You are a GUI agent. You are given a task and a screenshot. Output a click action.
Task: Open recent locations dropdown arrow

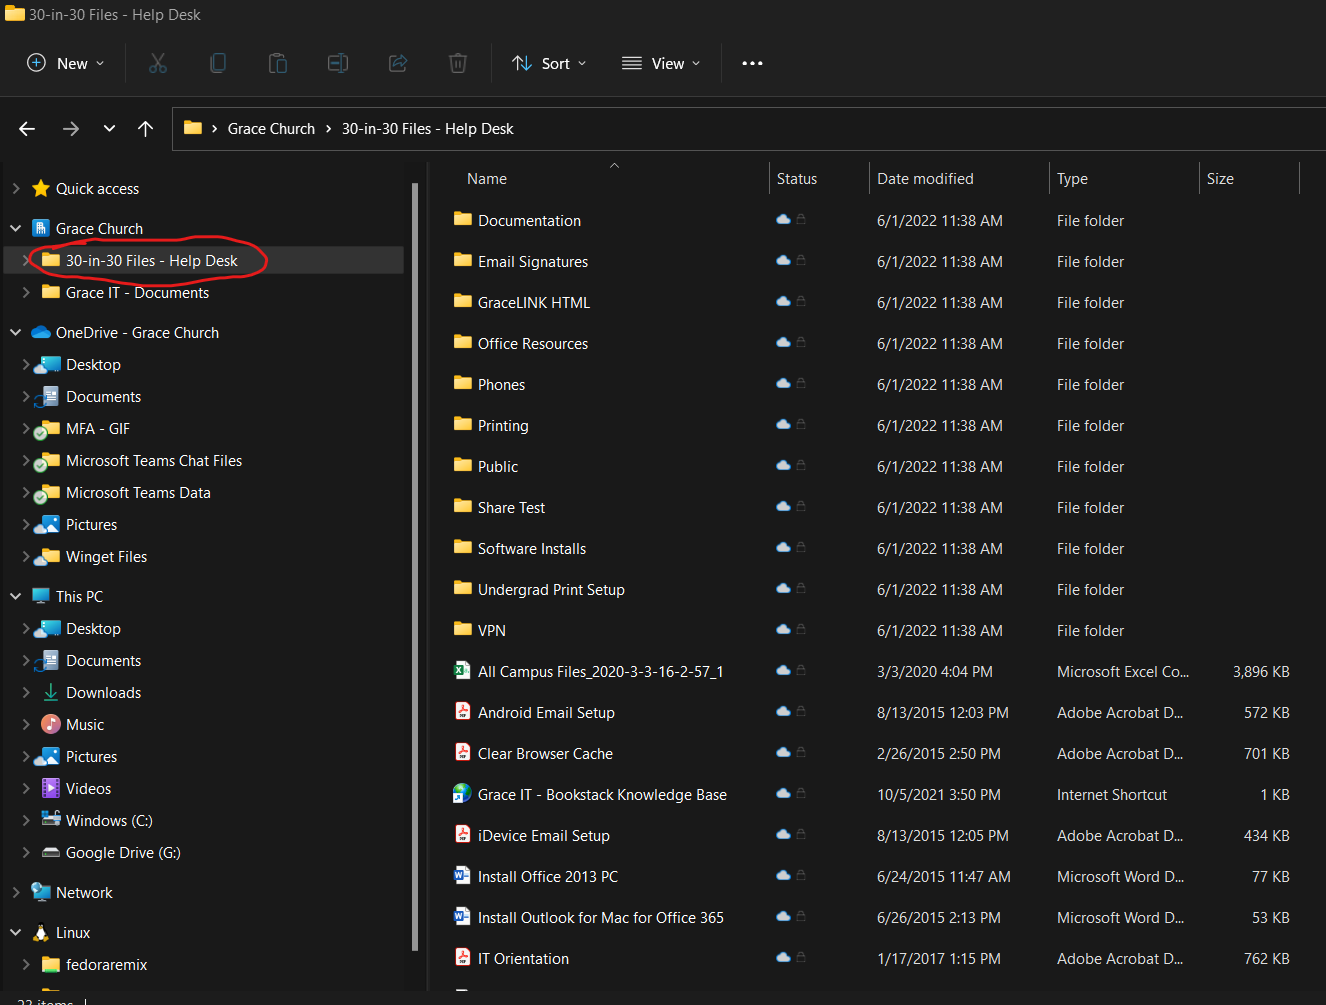tap(109, 129)
